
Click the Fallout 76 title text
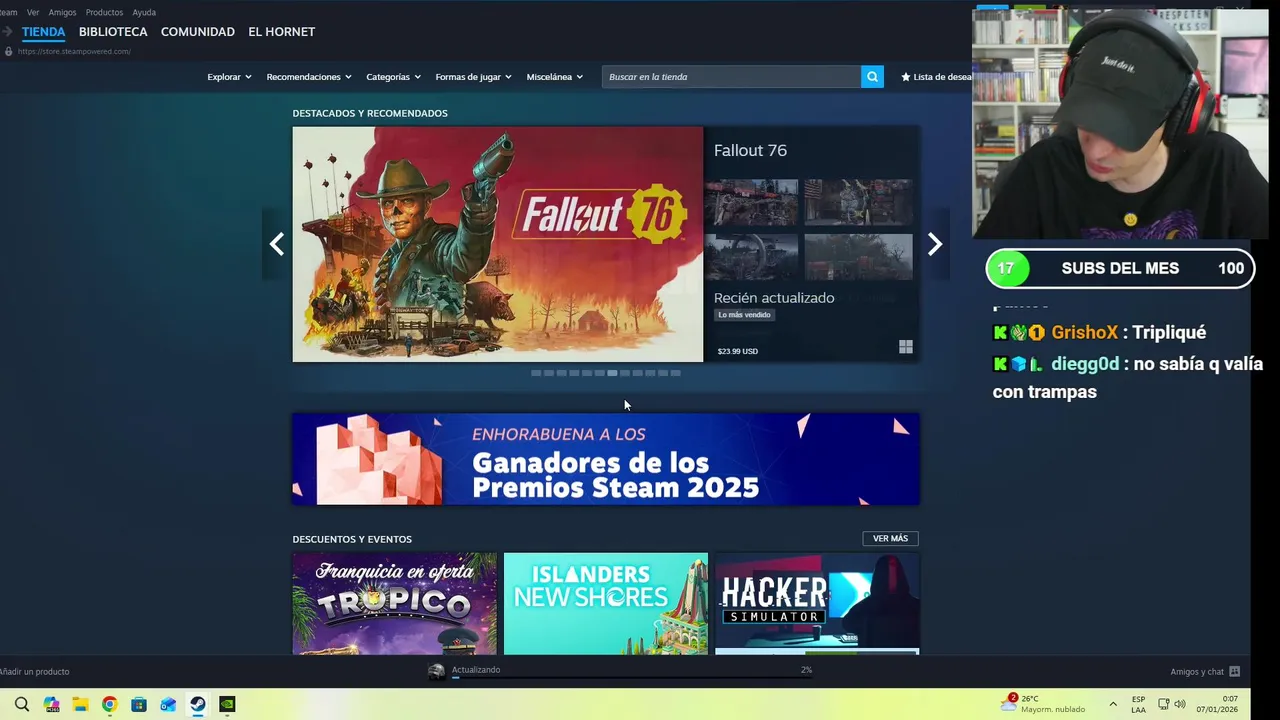750,150
